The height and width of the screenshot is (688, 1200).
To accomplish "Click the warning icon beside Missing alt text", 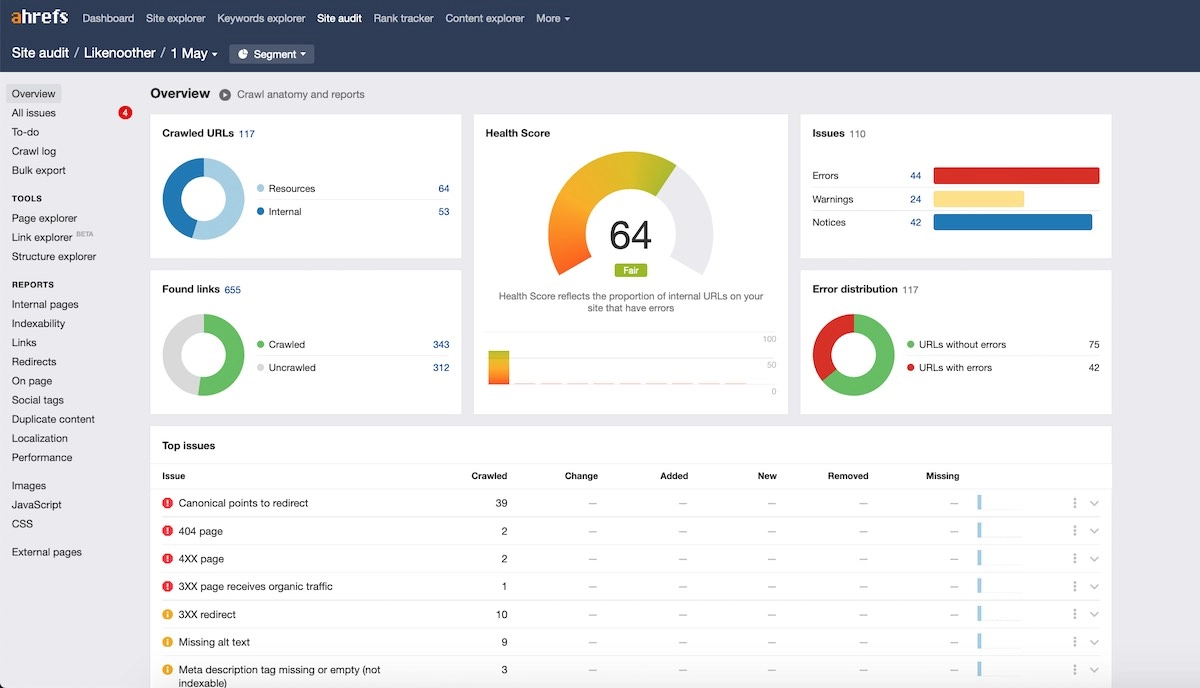I will (x=167, y=642).
